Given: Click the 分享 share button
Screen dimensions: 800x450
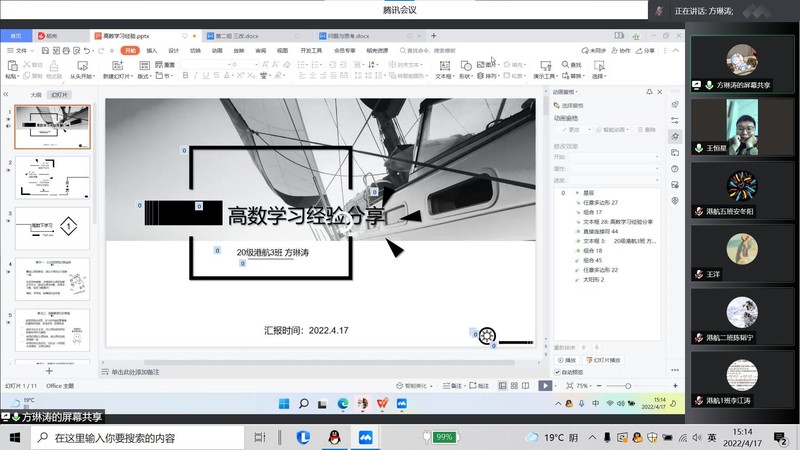Looking at the screenshot, I should point(651,49).
